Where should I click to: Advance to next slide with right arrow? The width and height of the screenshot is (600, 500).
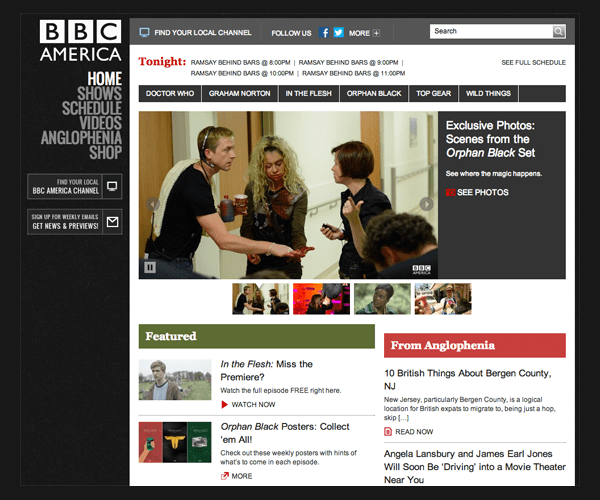pos(426,204)
